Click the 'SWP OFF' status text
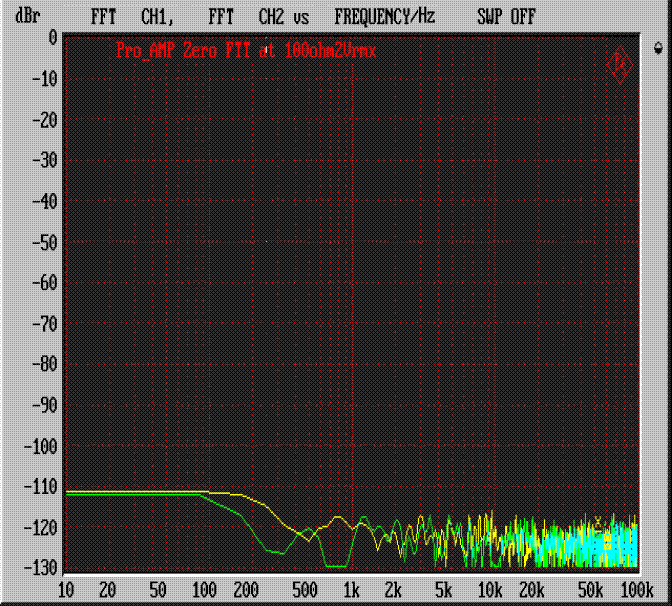This screenshot has height=606, width=672. click(x=507, y=17)
